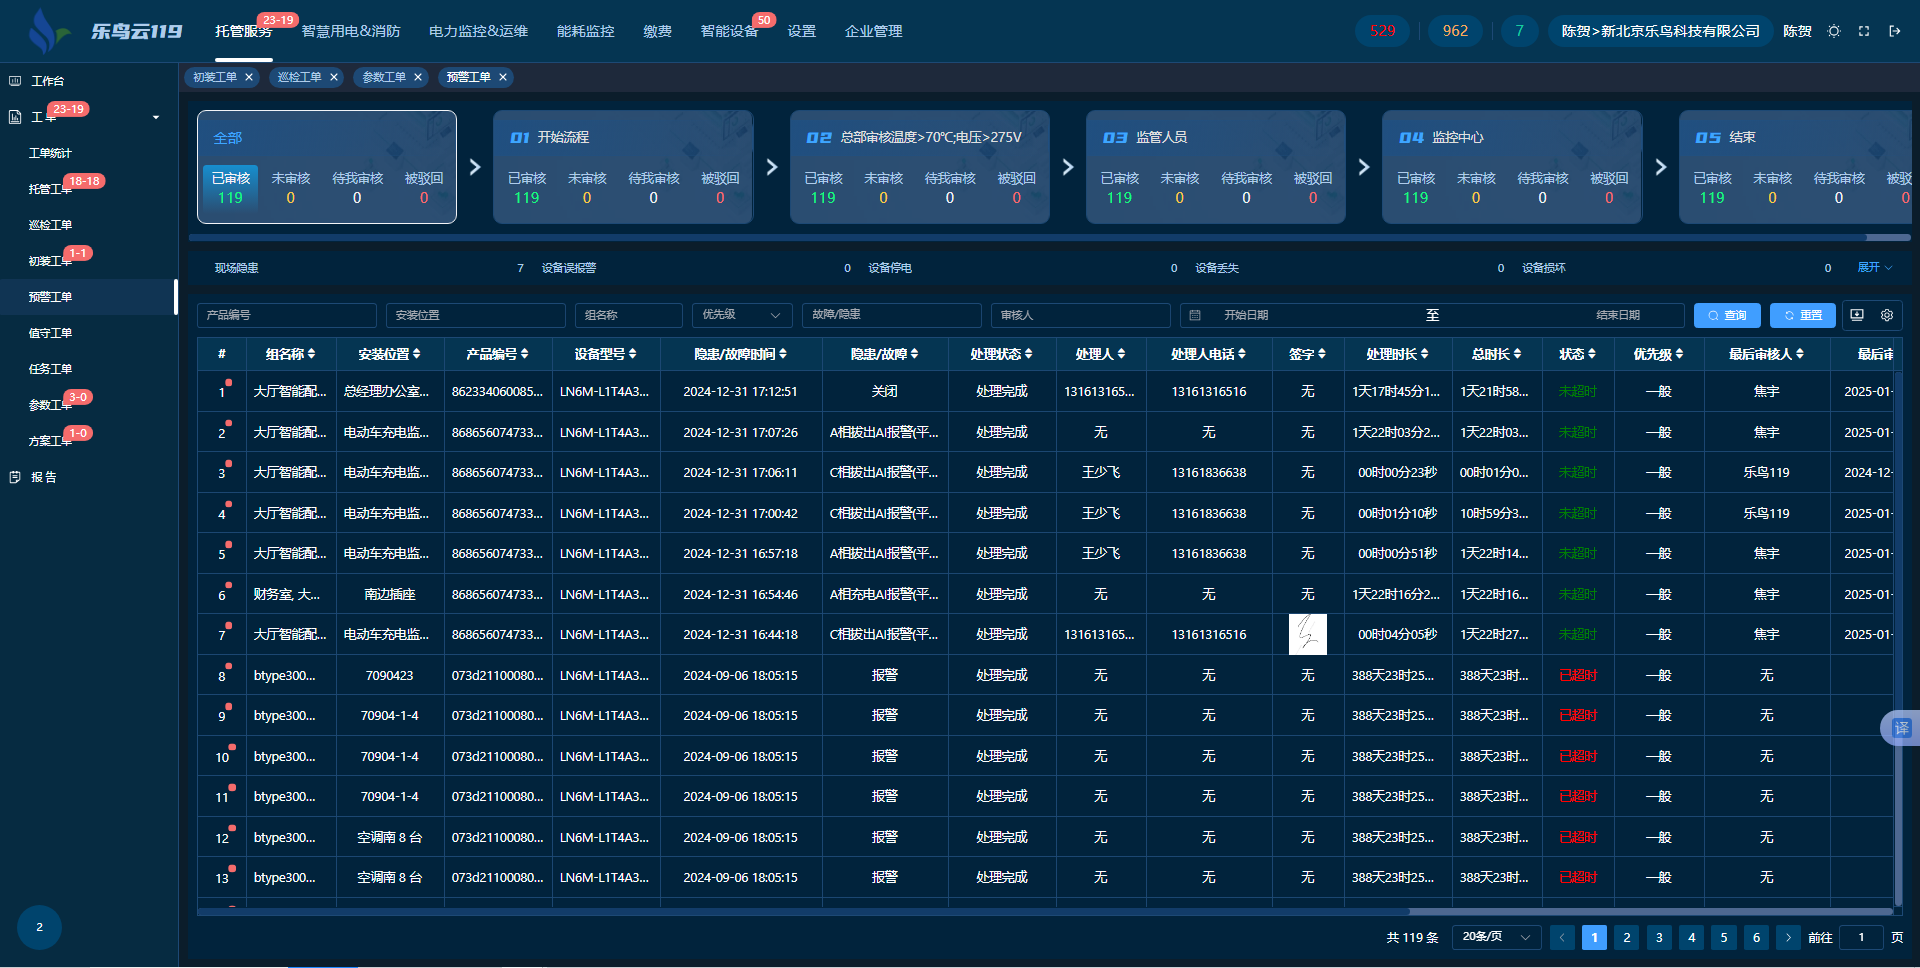Open the 20条/页 page size dropdown
The height and width of the screenshot is (968, 1920).
pos(1495,937)
